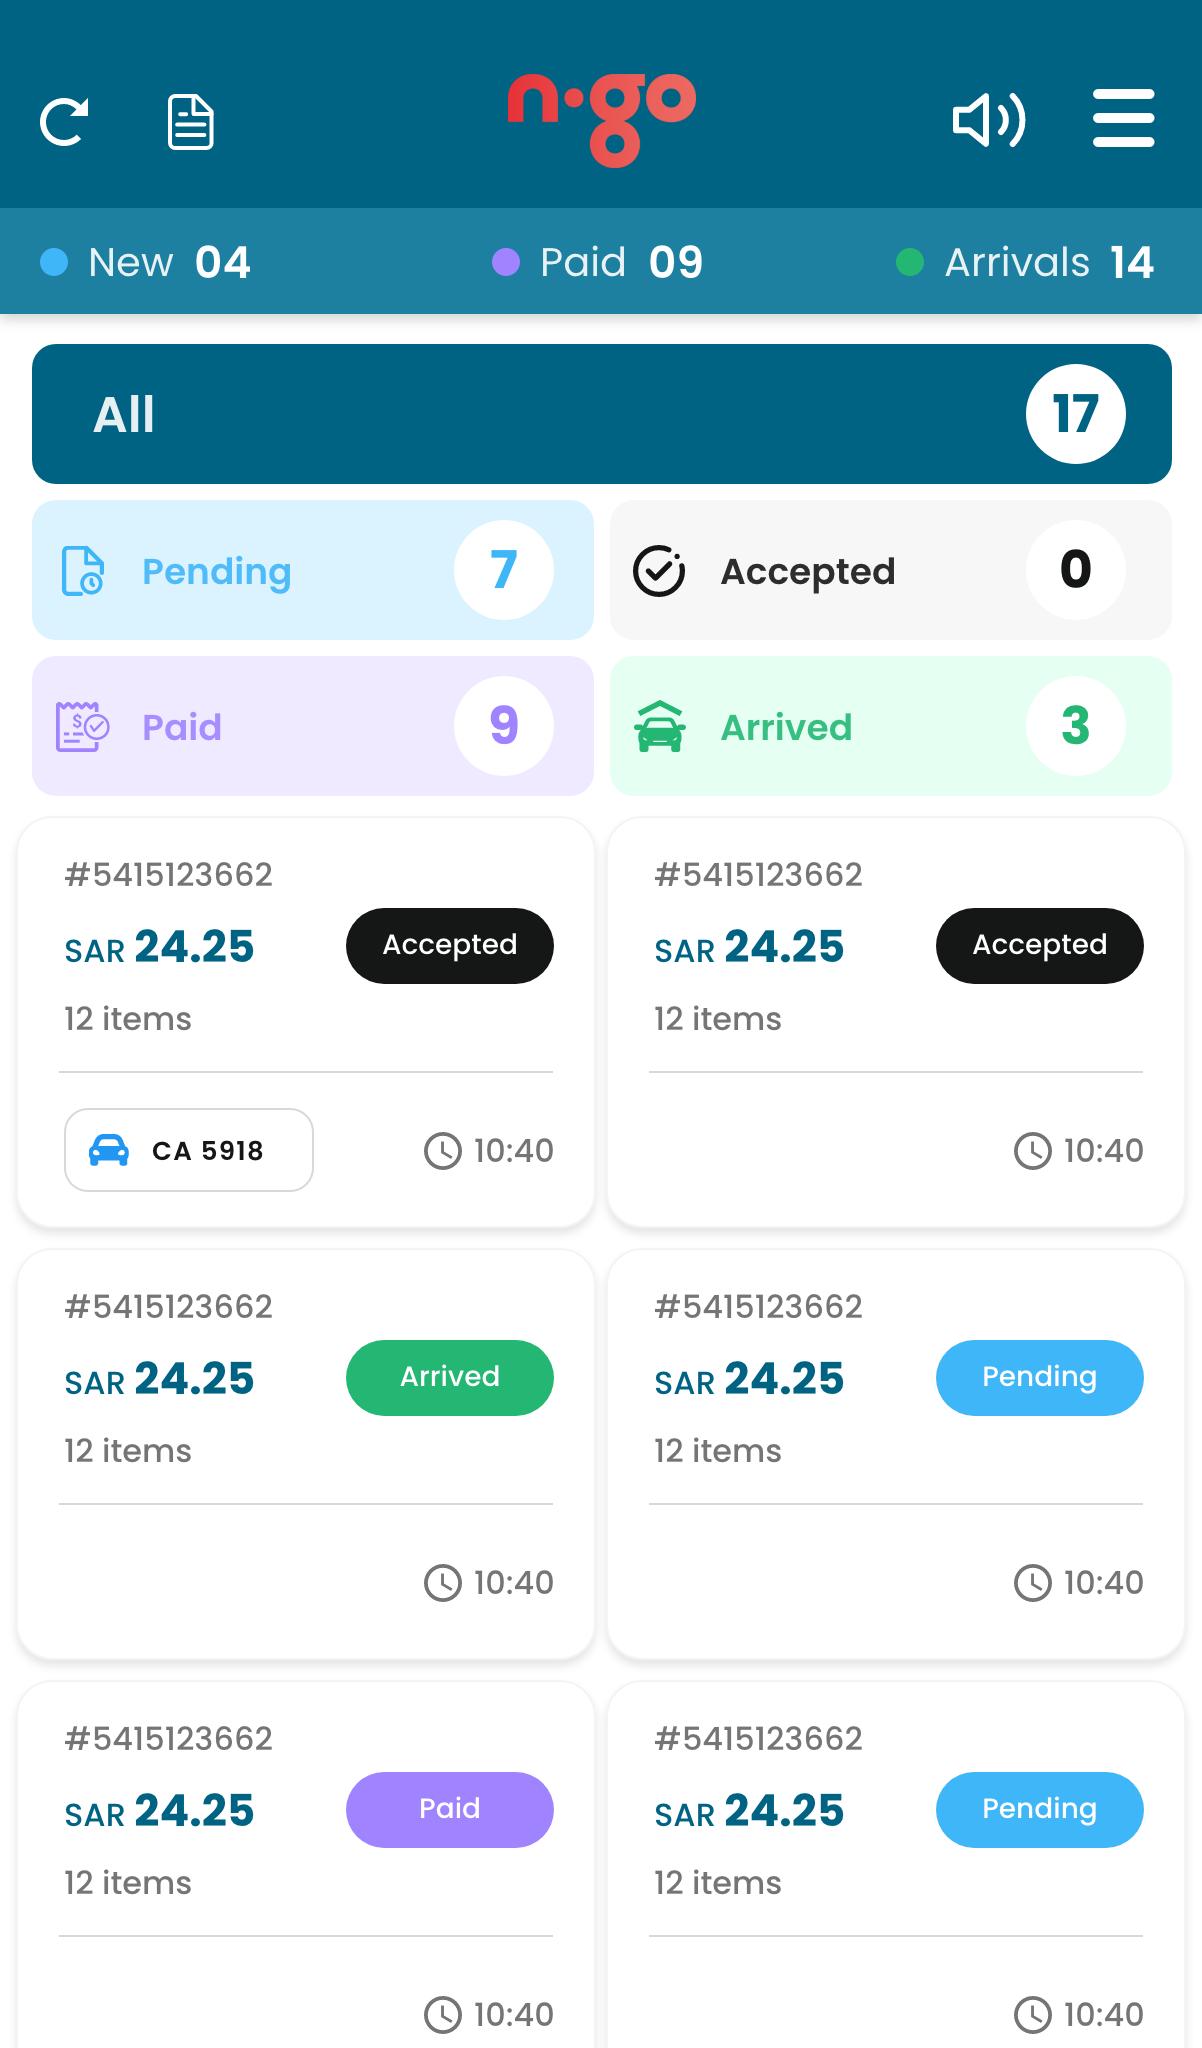Click the car plate CA 5918 badge

(x=189, y=1150)
